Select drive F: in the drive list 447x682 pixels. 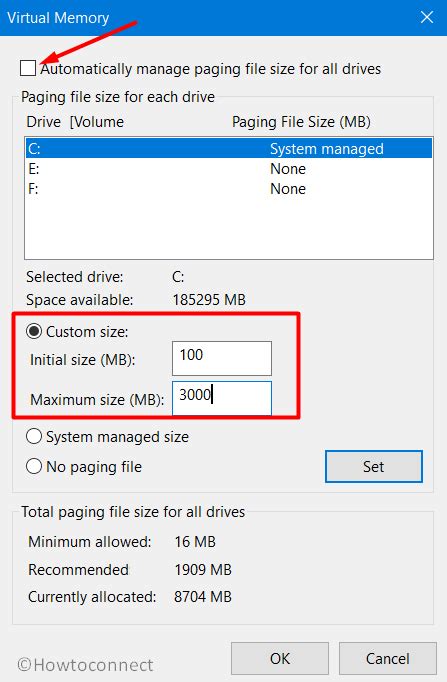[229, 188]
